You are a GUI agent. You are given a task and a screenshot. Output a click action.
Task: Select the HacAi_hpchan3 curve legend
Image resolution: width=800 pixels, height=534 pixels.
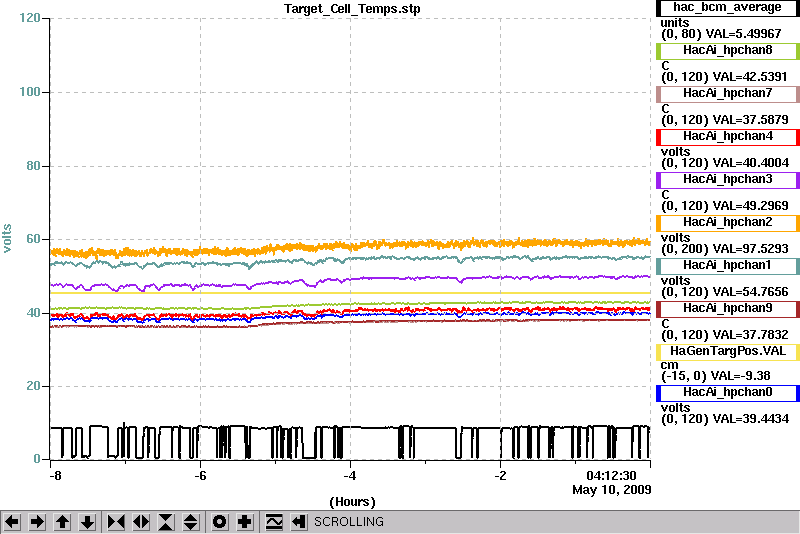coord(728,180)
